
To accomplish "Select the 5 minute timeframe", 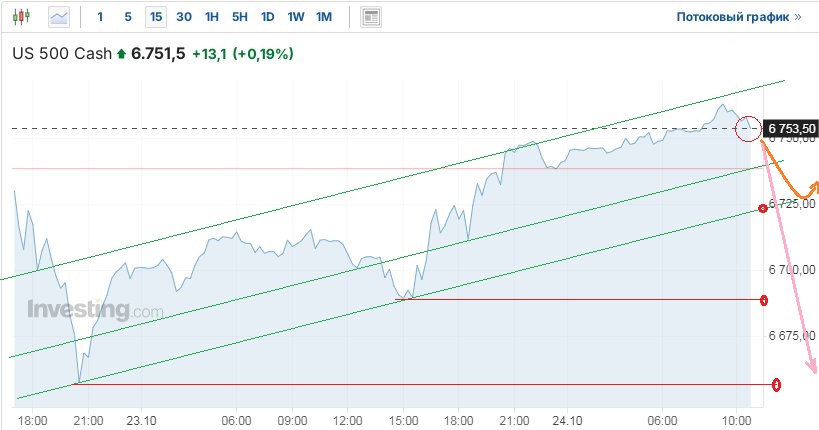I will 127,17.
